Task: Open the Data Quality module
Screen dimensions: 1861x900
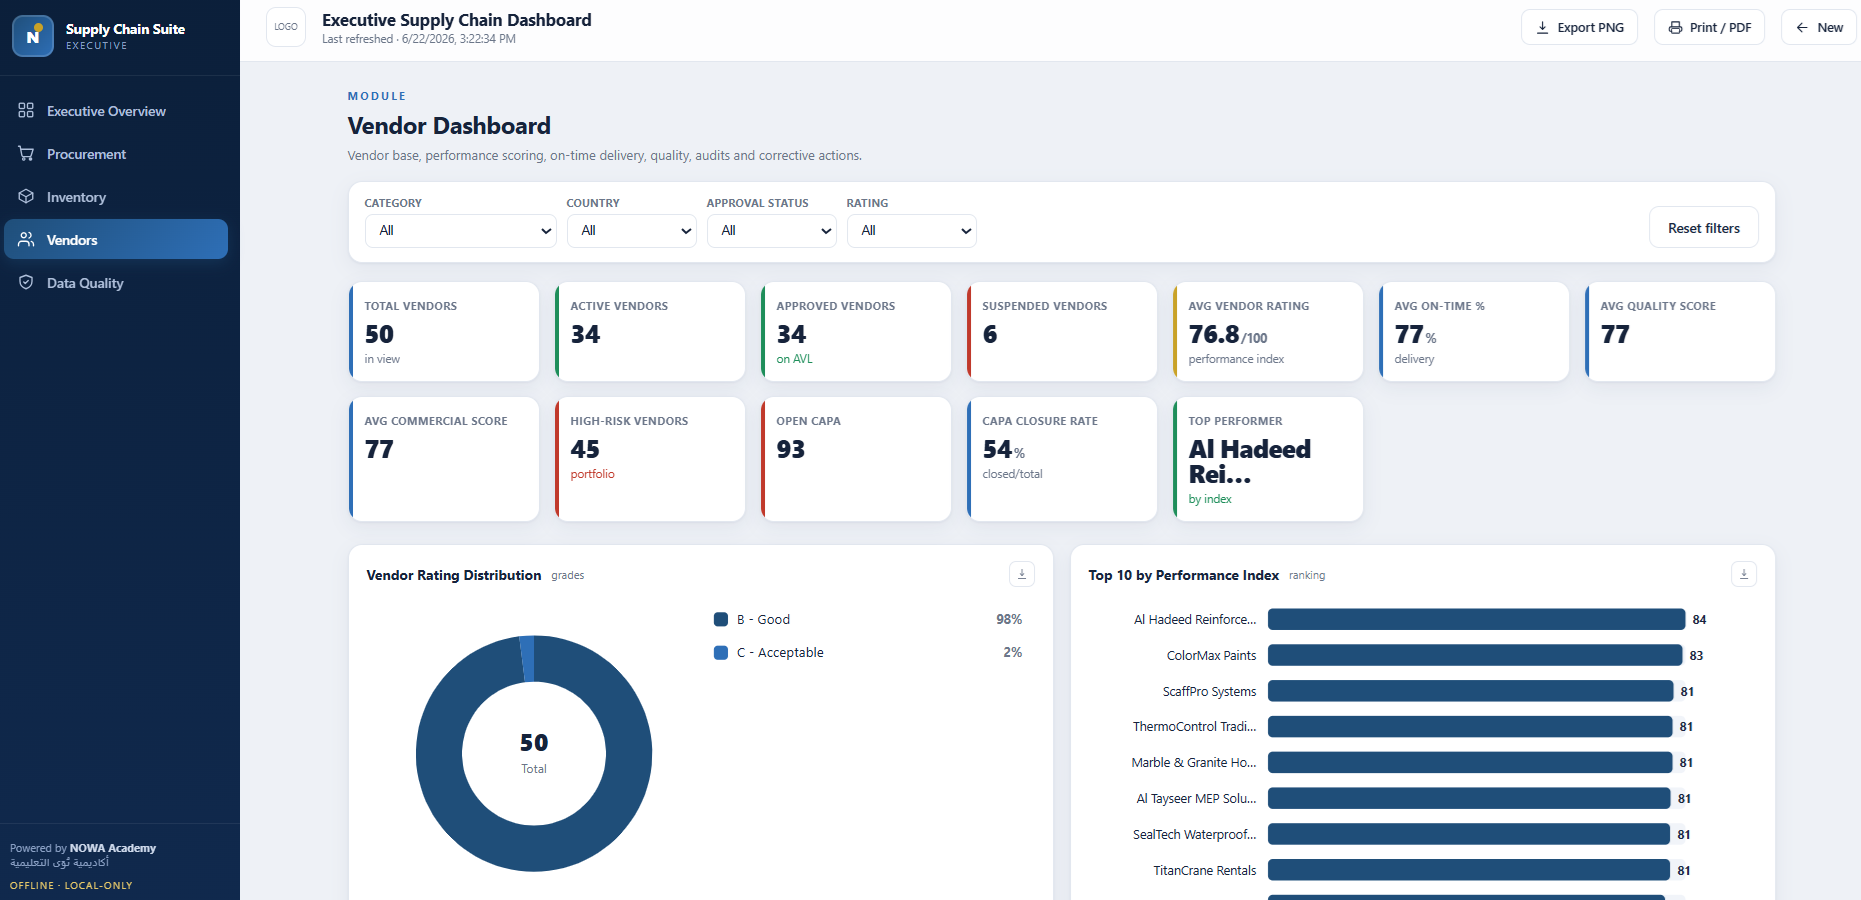Action: [x=116, y=283]
